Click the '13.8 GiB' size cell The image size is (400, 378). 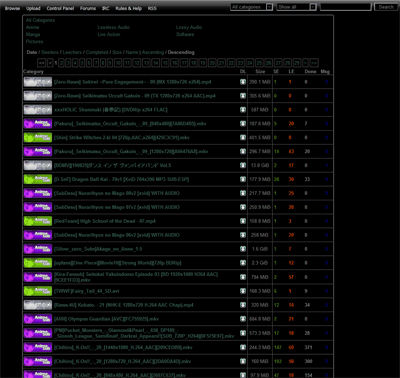click(x=260, y=165)
